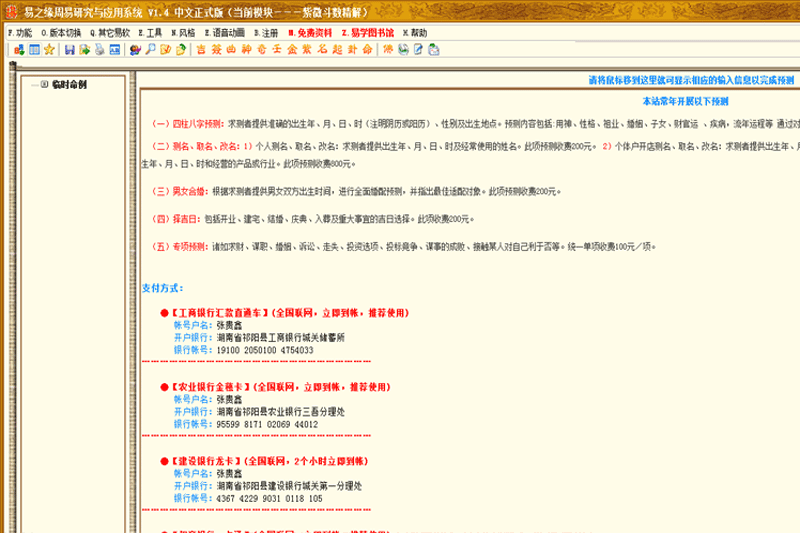Select the 命 module icon
Image resolution: width=800 pixels, height=533 pixels.
tap(367, 49)
